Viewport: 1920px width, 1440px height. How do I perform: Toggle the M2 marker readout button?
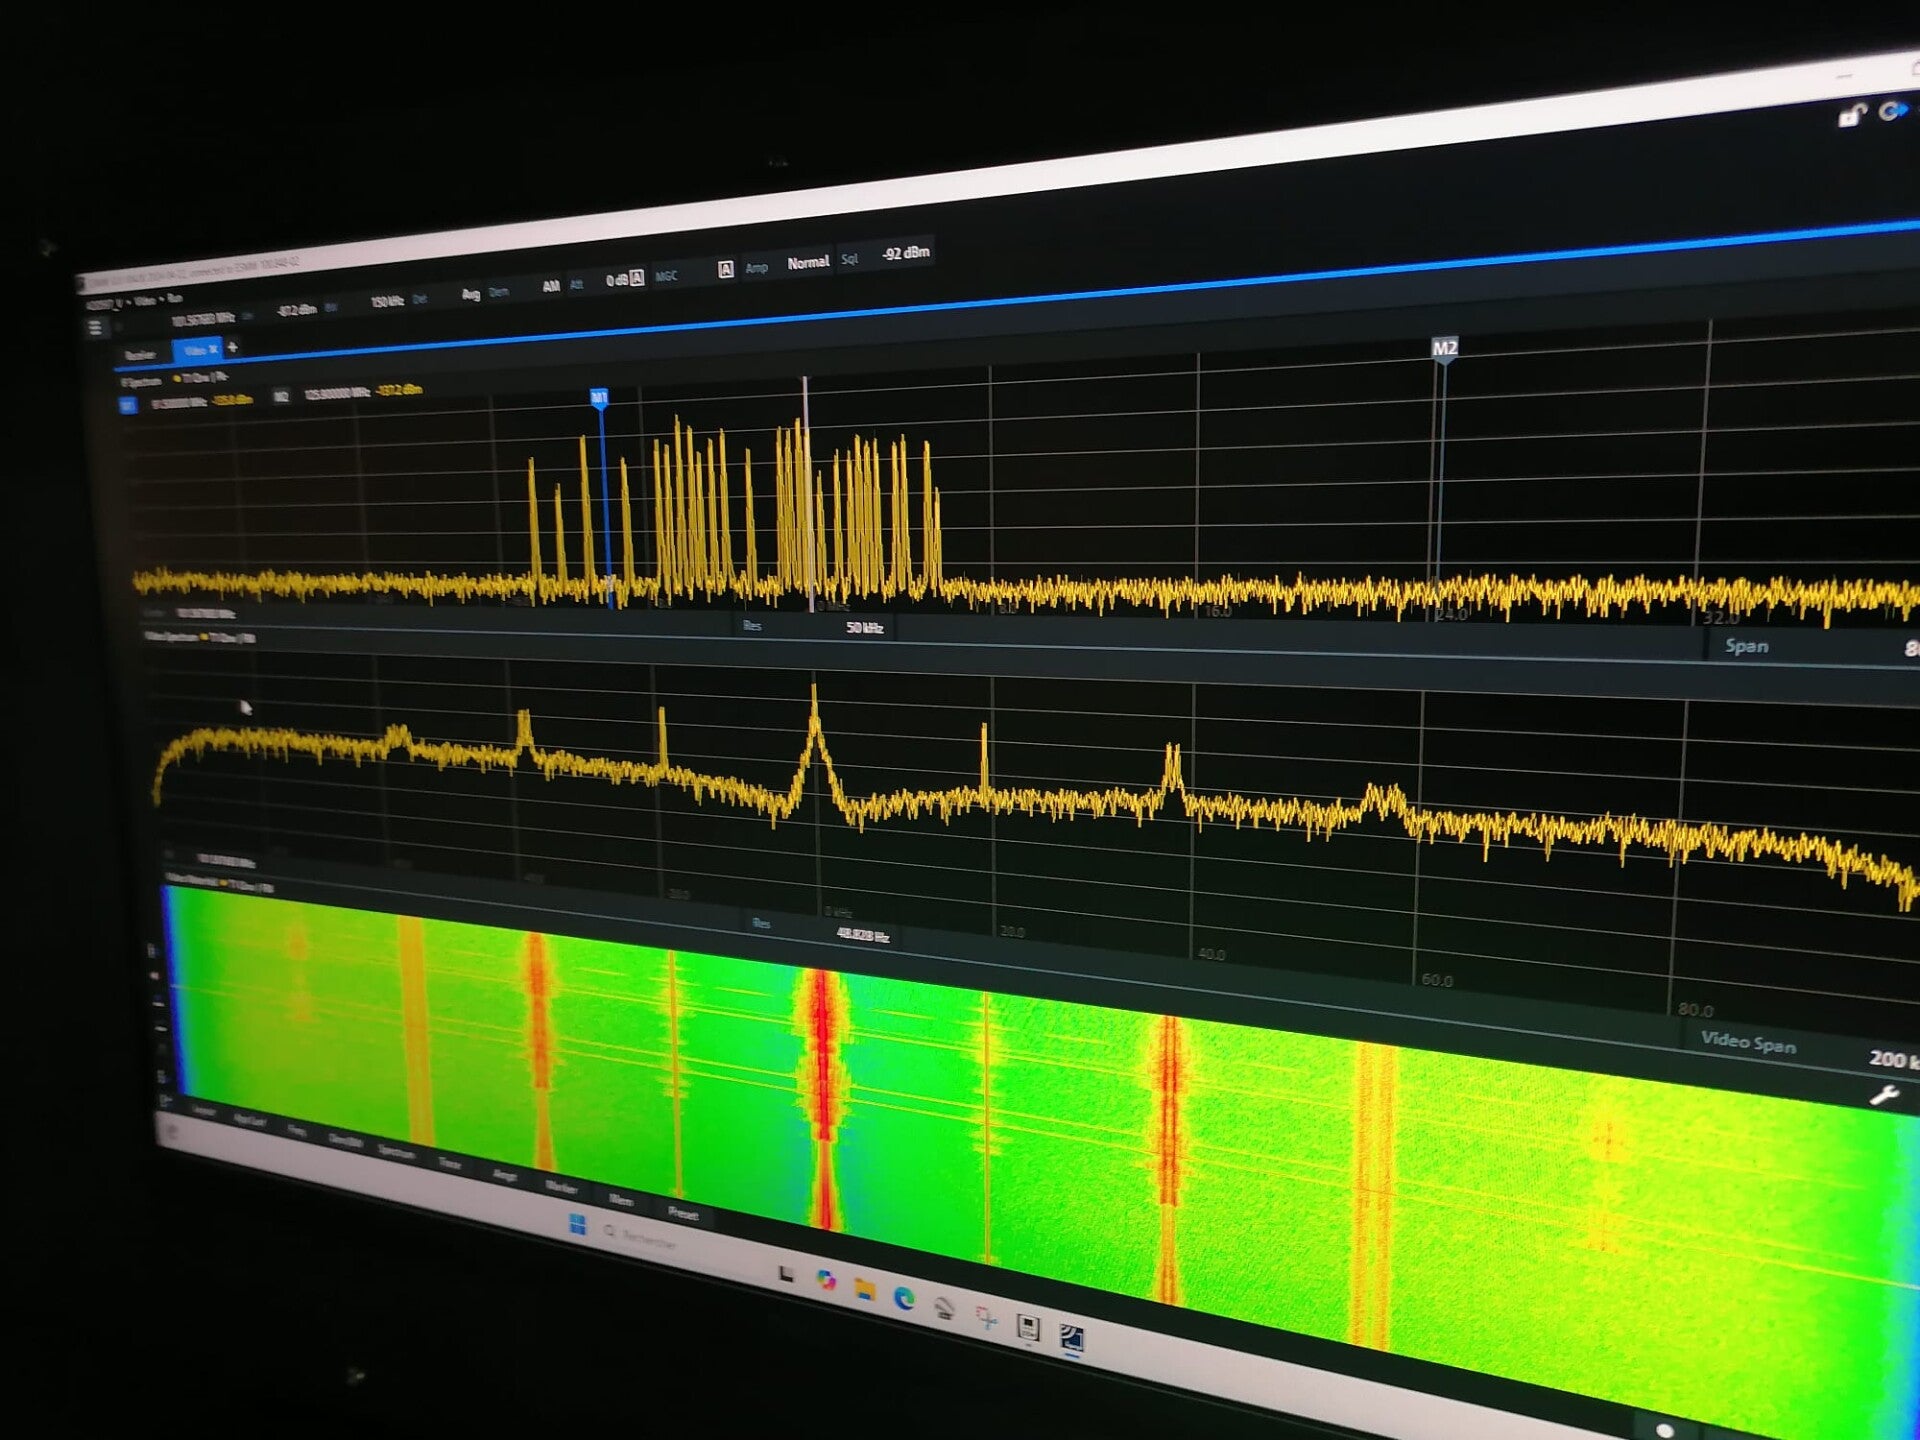(281, 396)
